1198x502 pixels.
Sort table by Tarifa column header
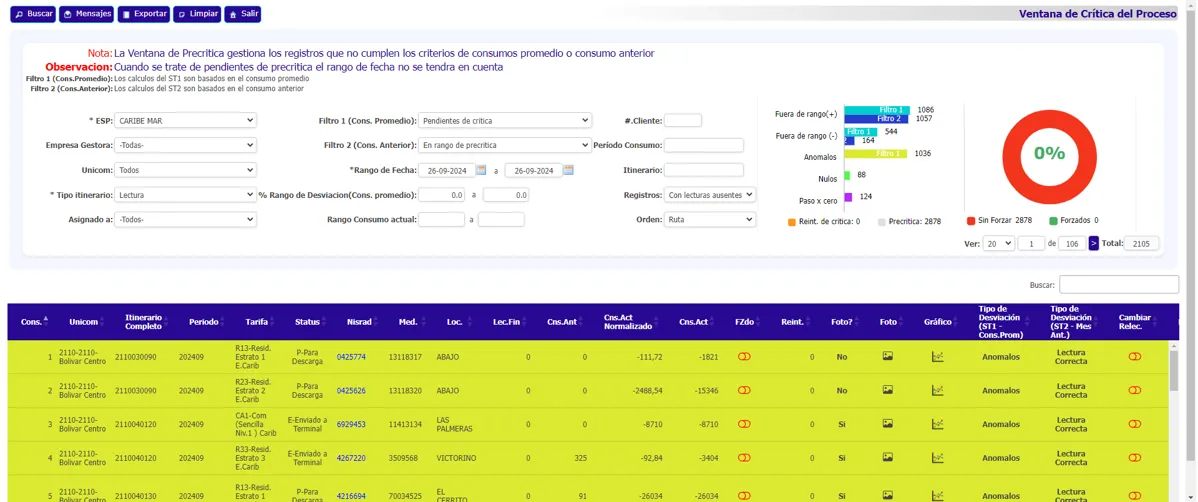(x=257, y=322)
